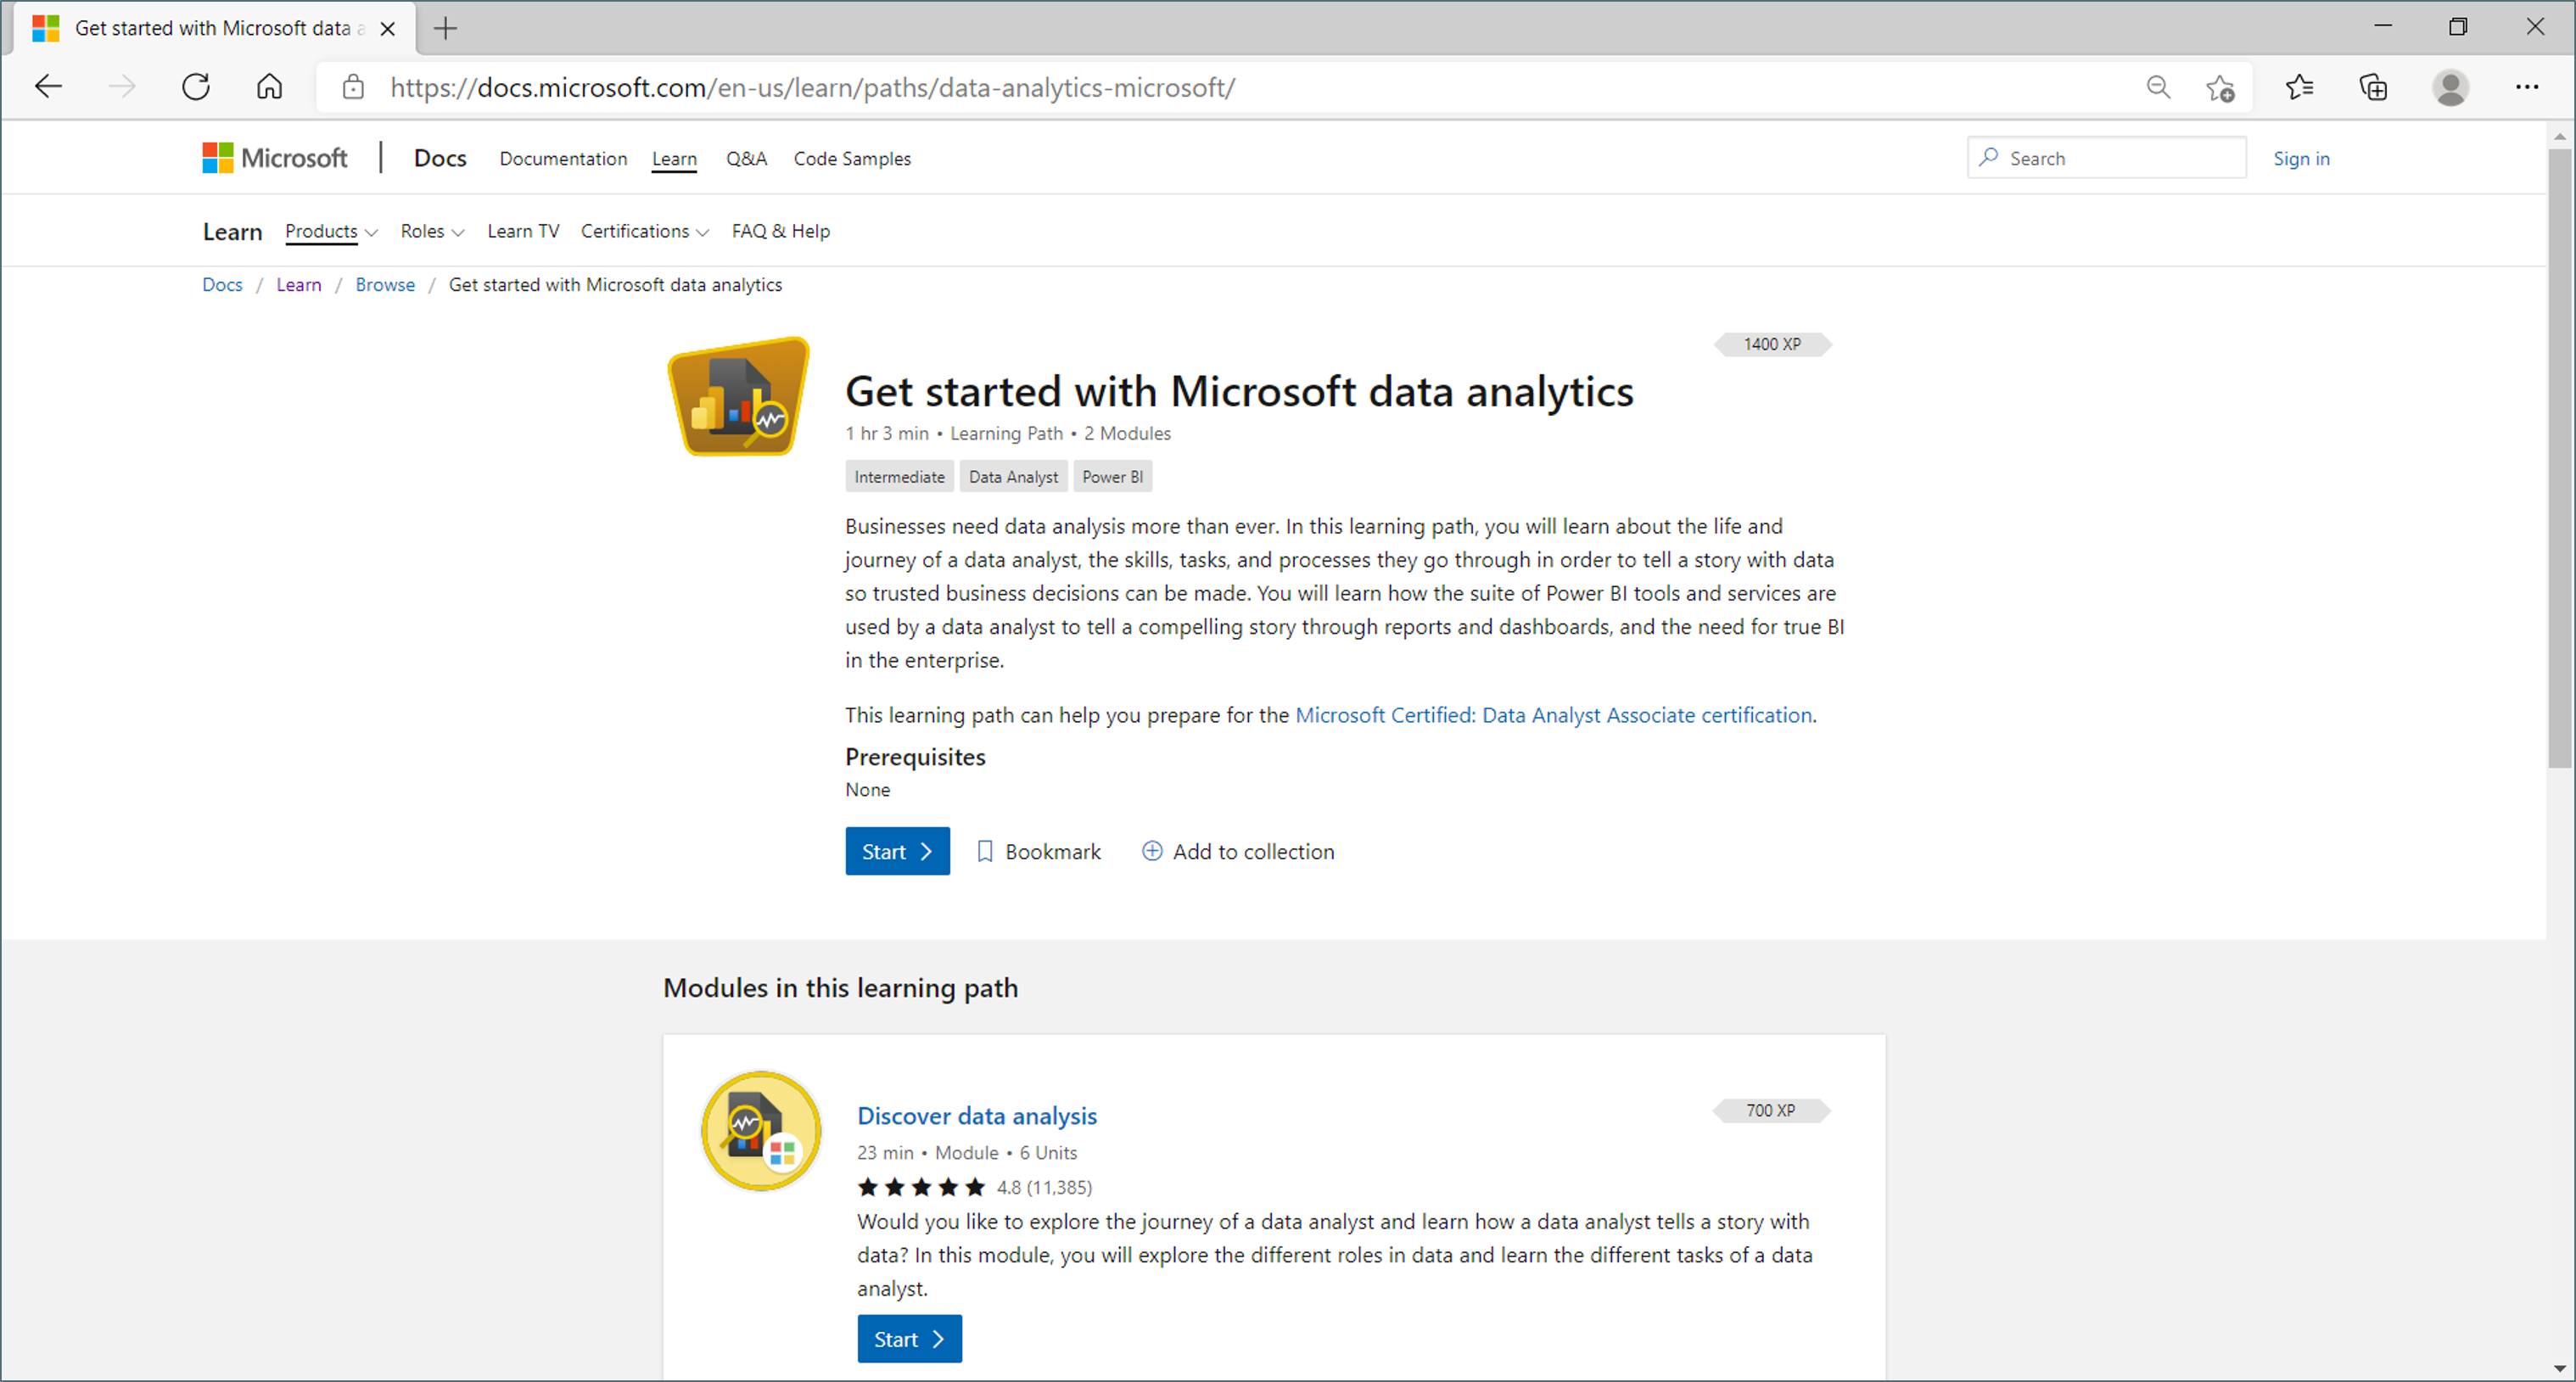Open the Documentation menu item
2576x1382 pixels.
(x=563, y=158)
